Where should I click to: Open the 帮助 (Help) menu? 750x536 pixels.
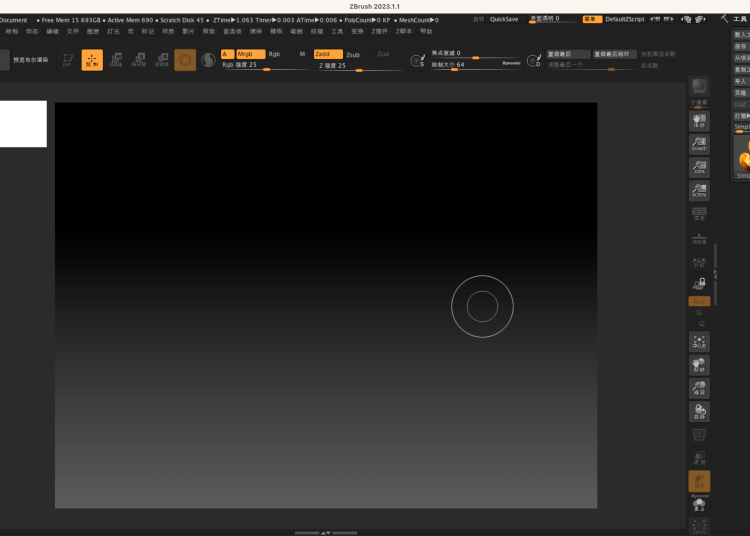tap(427, 31)
